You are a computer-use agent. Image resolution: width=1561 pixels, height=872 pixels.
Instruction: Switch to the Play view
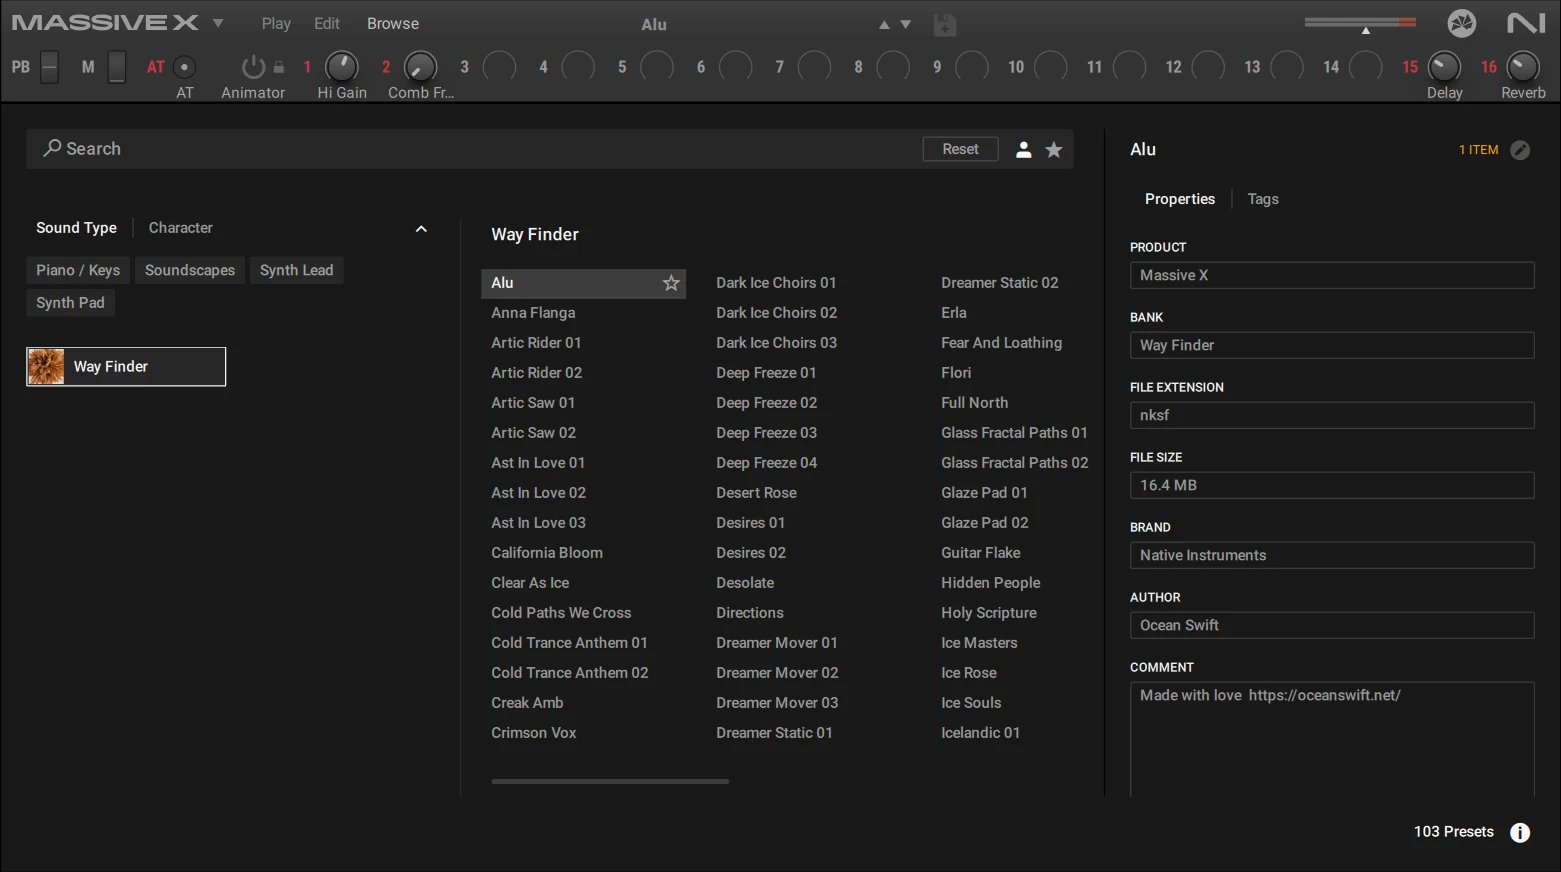276,24
